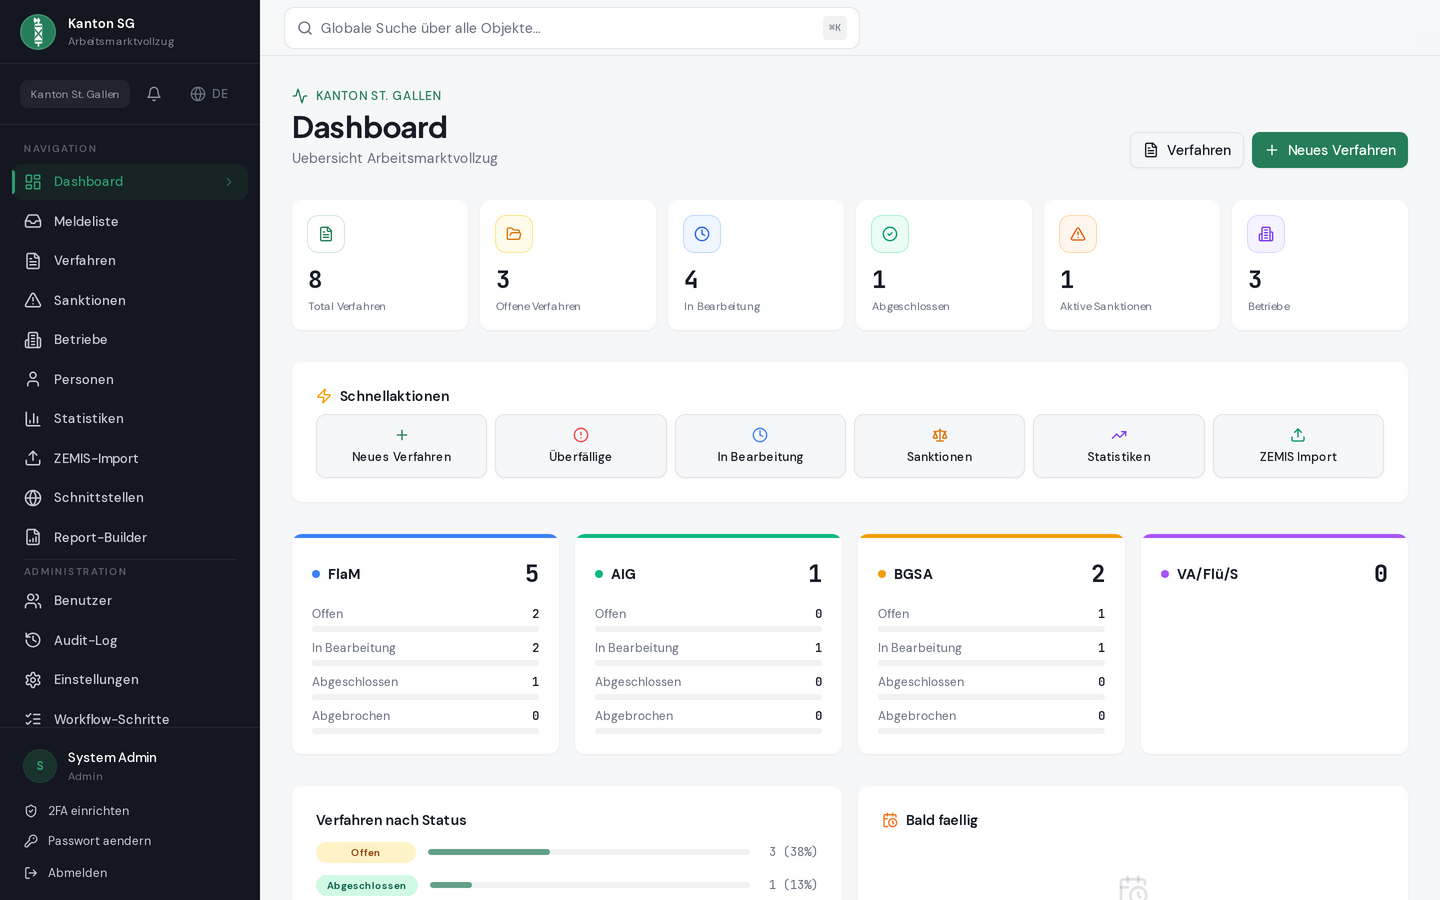This screenshot has width=1440, height=900.
Task: Click the Einstellungen gear sidebar icon
Action: tap(33, 680)
